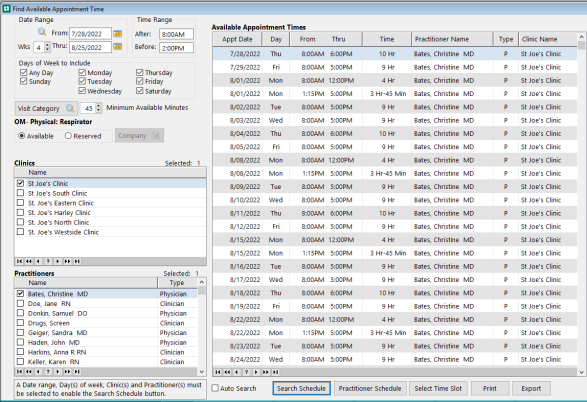Click the Print button
Screen dimensions: 587x402
490,389
